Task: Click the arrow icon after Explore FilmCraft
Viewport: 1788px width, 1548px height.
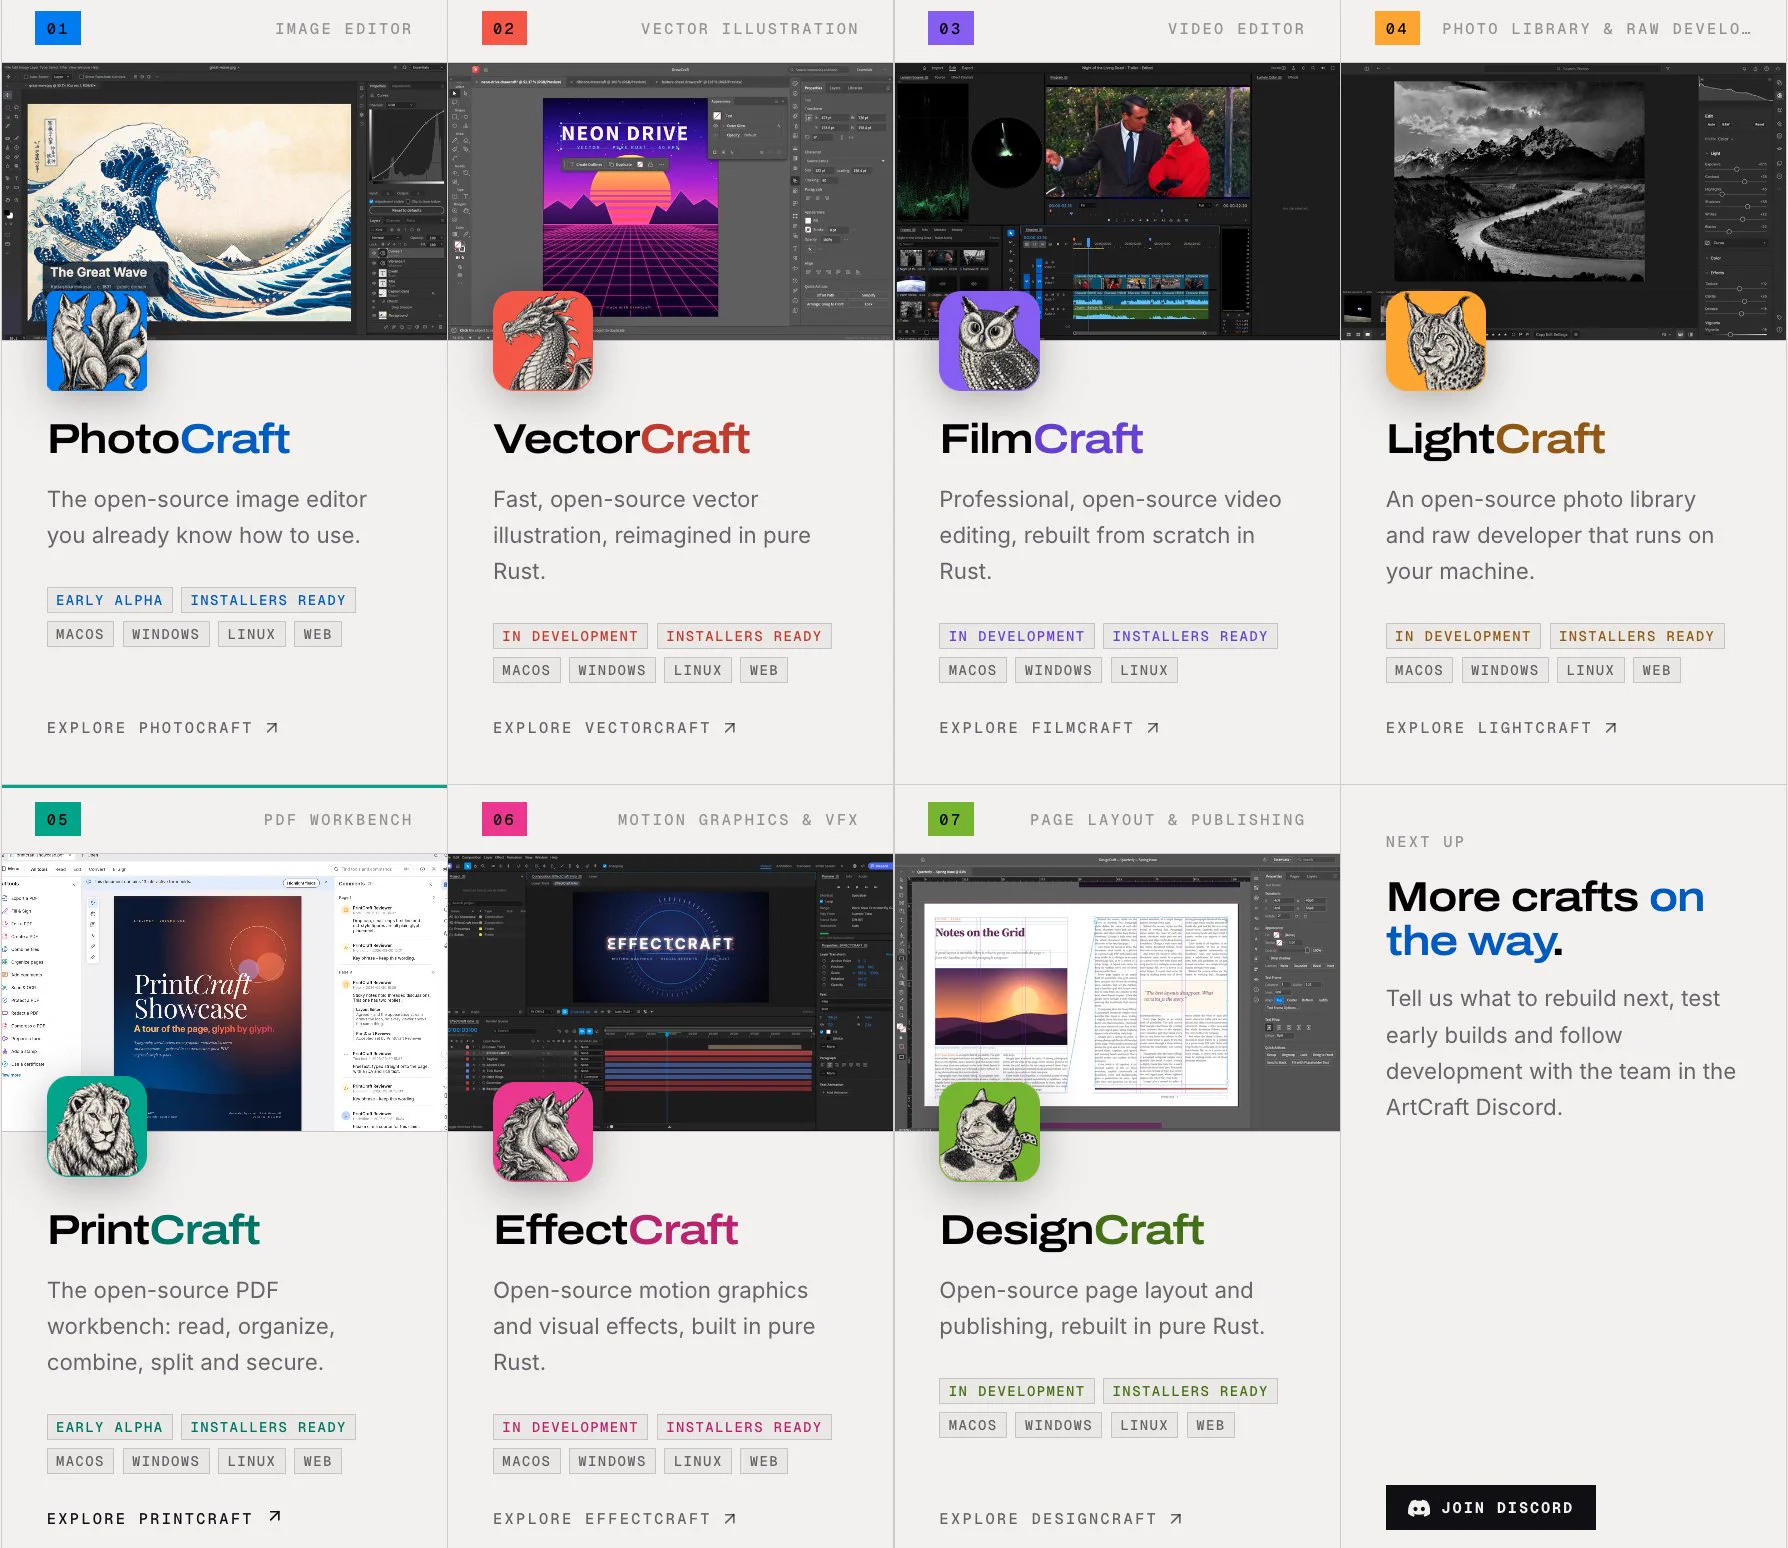Action: coord(1153,728)
